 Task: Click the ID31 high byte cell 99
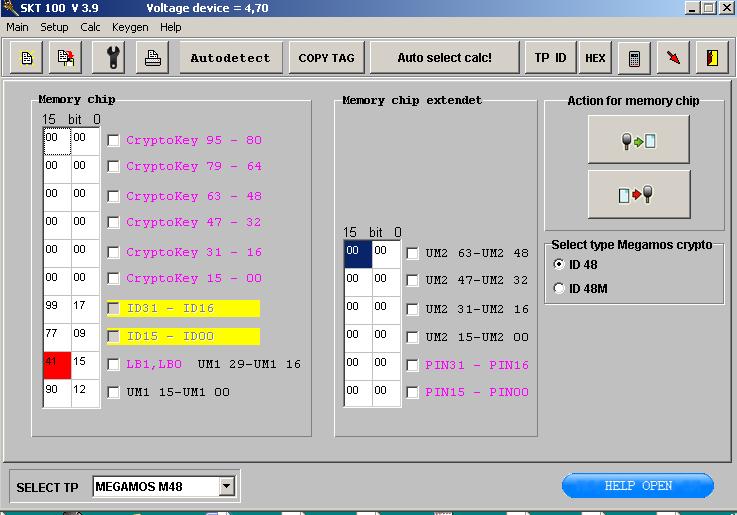[57, 309]
